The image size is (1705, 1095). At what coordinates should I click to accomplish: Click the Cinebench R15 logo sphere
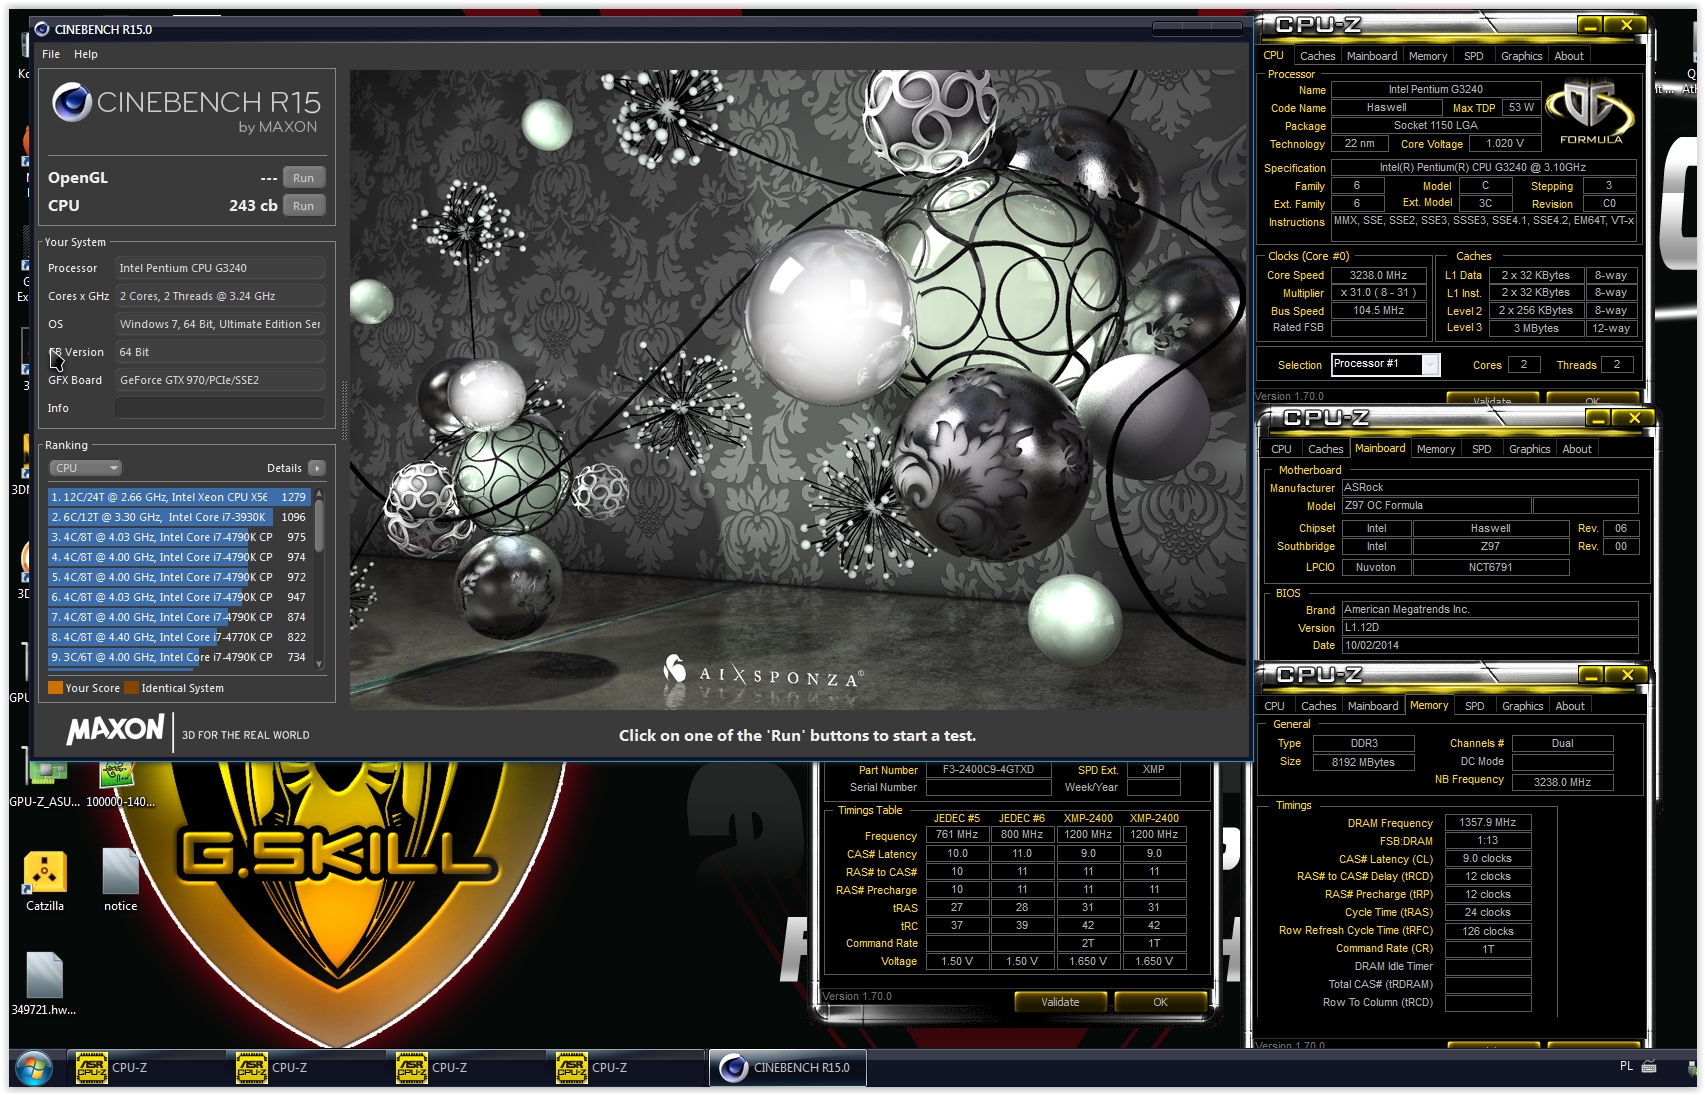click(72, 102)
